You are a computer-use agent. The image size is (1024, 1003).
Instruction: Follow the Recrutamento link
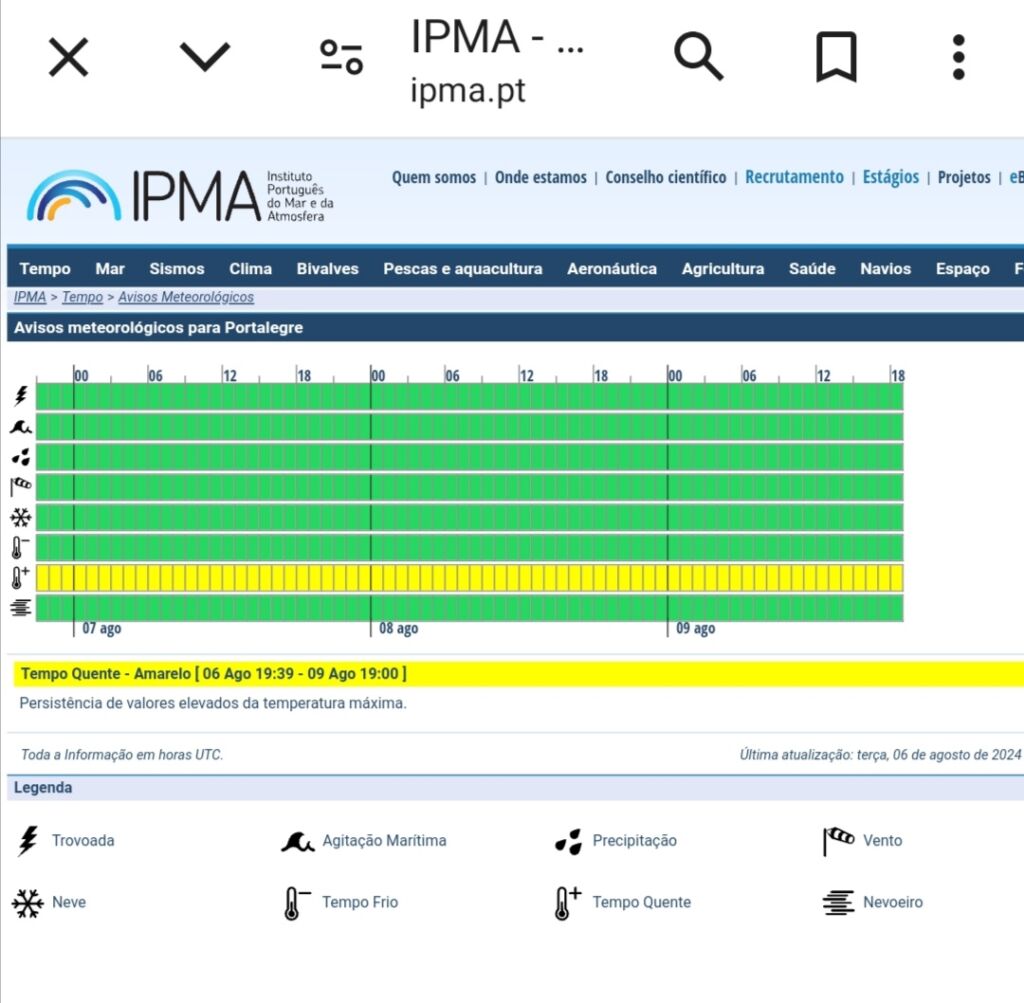click(794, 177)
